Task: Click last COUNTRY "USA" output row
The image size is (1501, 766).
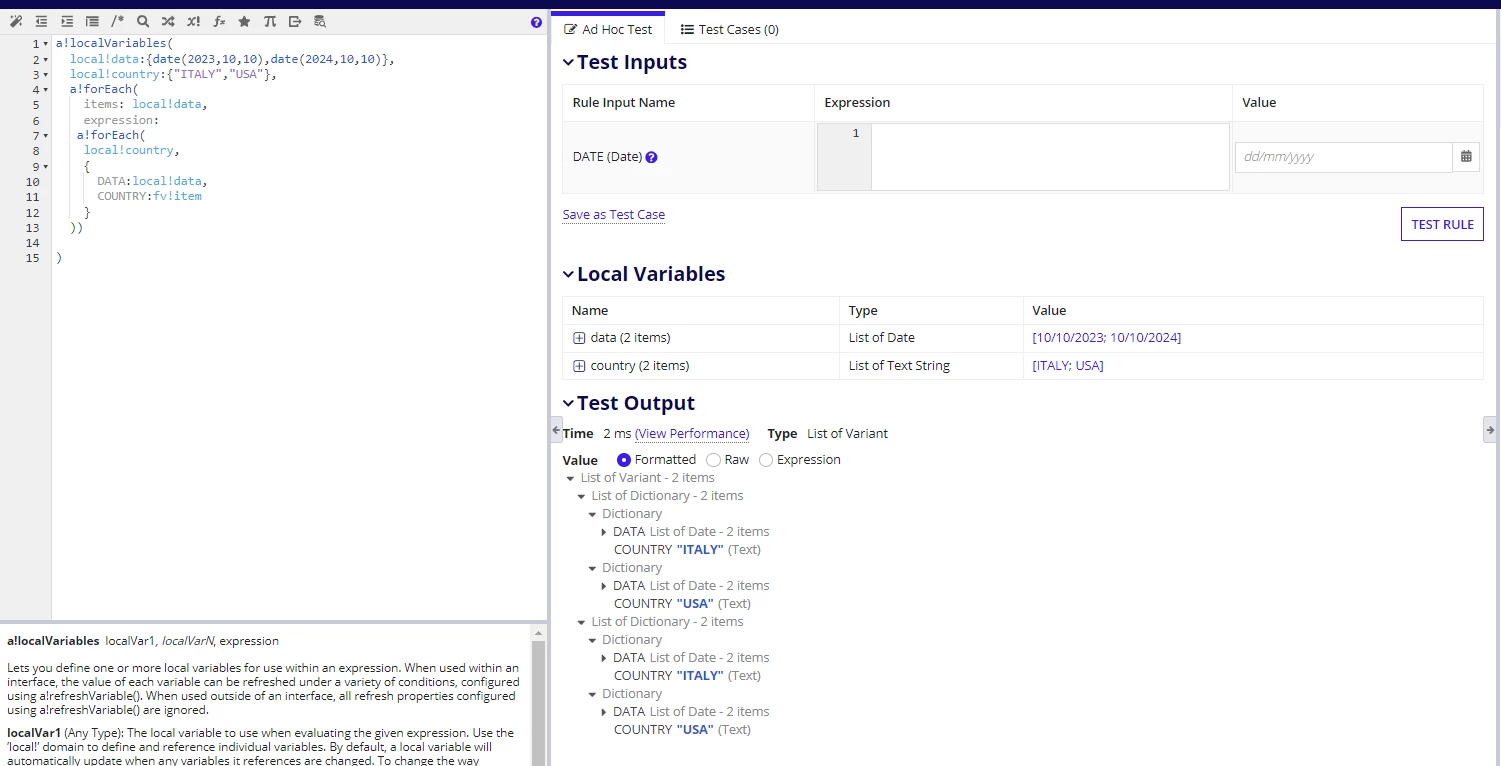Action: click(x=682, y=730)
